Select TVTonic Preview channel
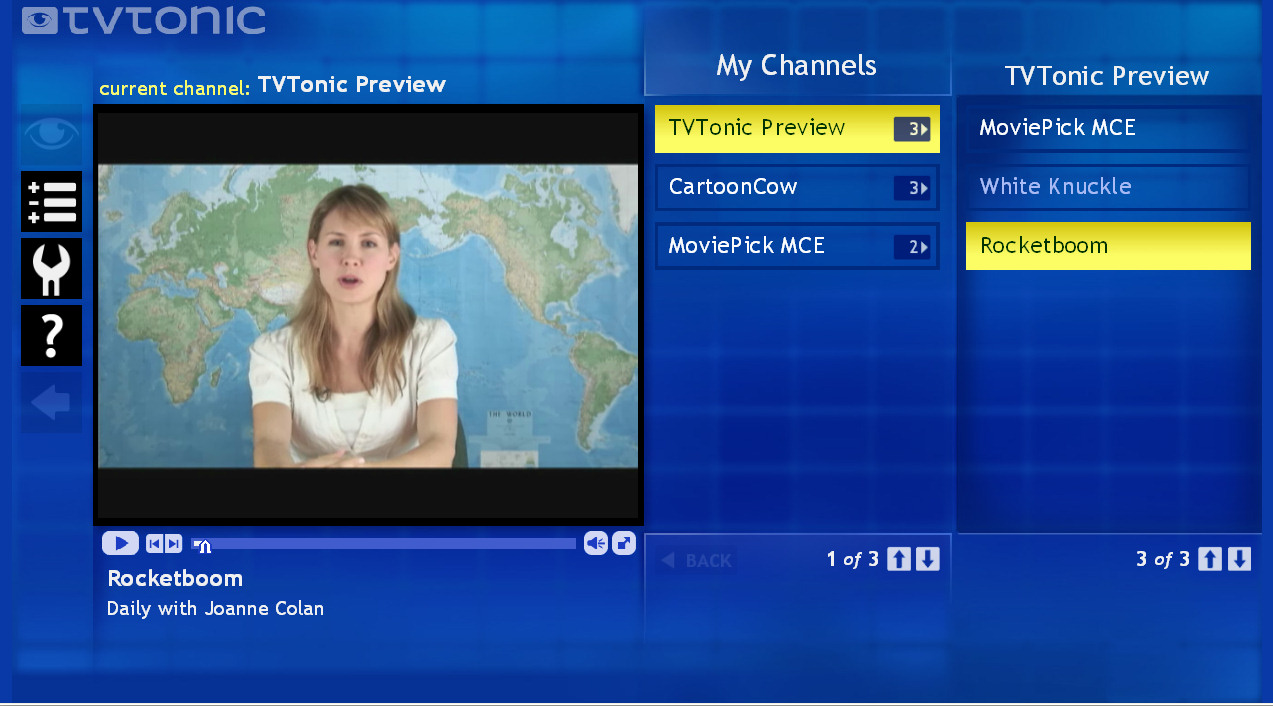The image size is (1273, 706). [797, 129]
